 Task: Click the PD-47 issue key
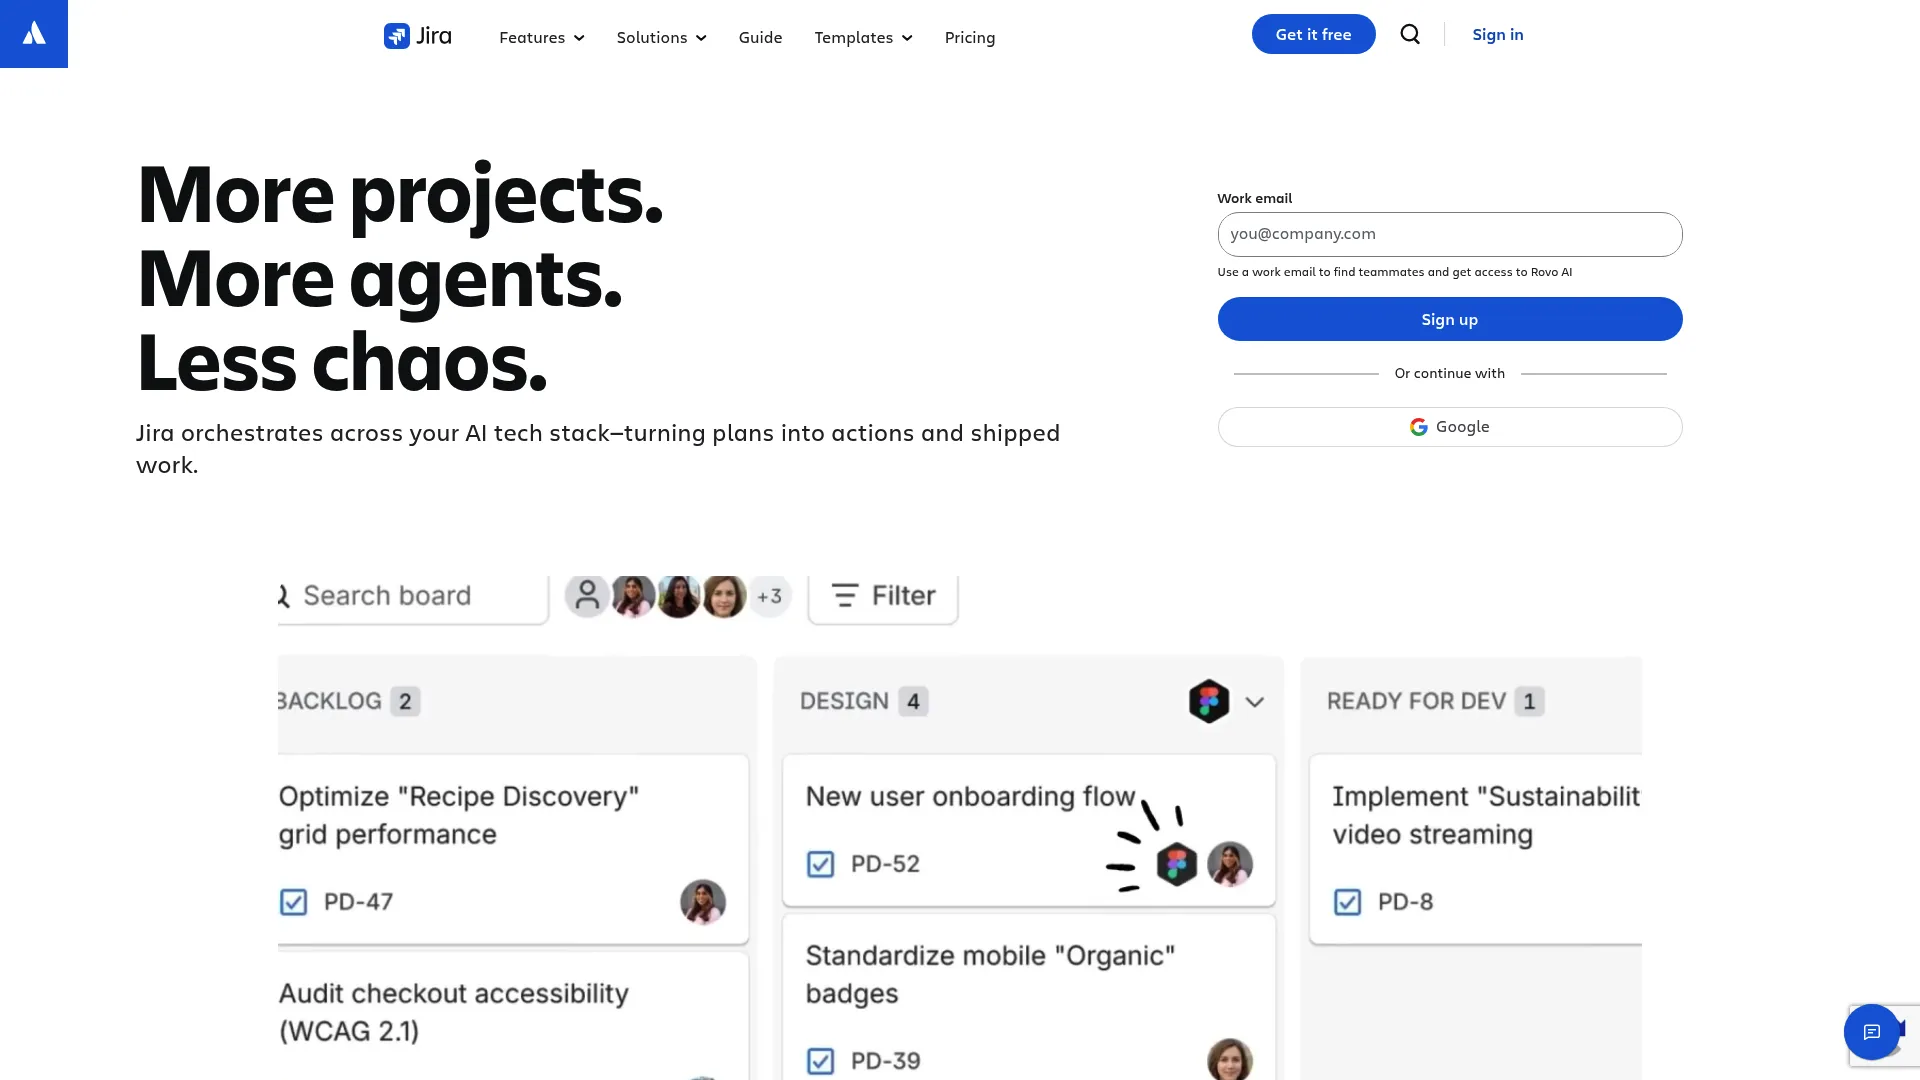pyautogui.click(x=358, y=902)
